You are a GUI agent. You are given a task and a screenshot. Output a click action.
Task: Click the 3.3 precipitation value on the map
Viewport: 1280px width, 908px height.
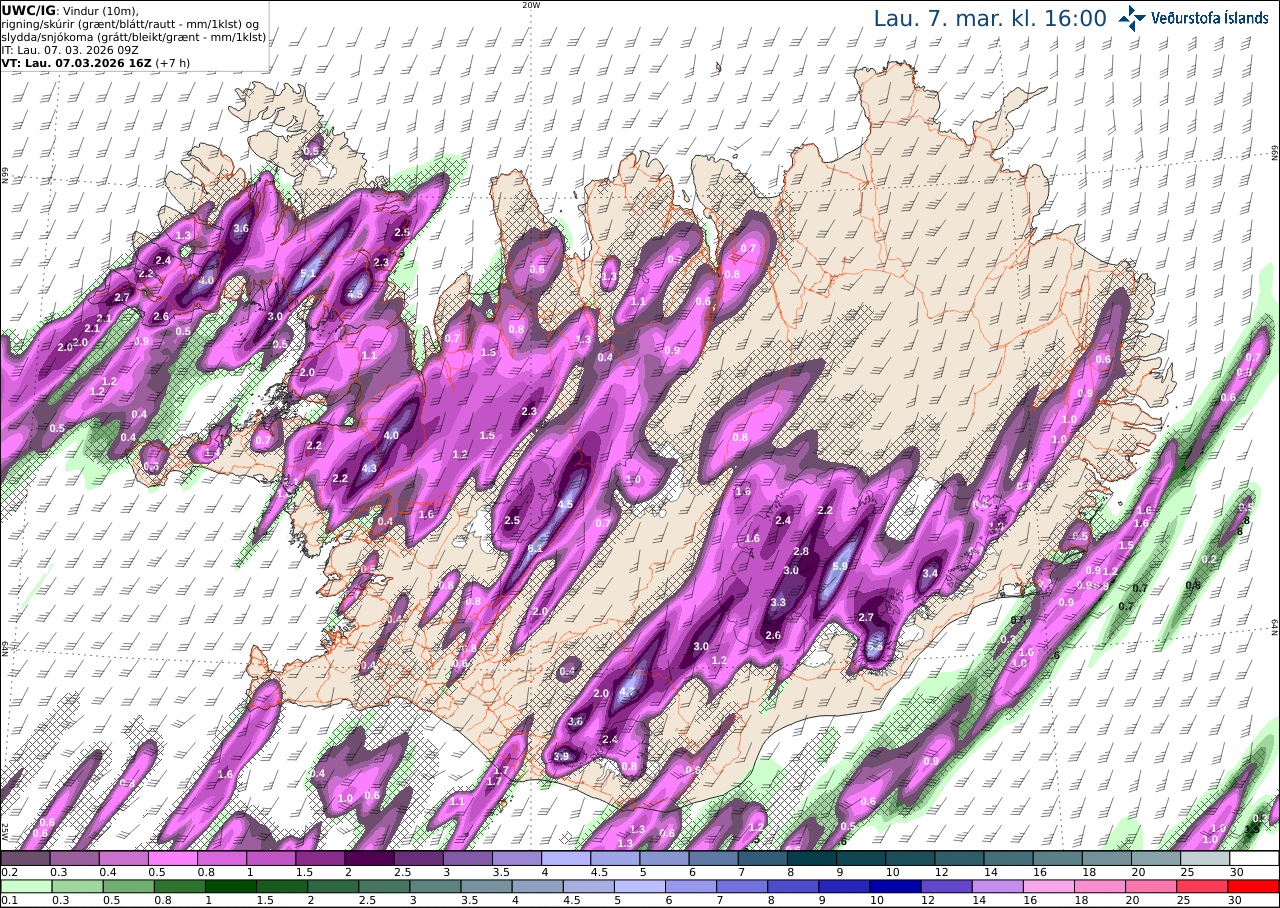[779, 603]
